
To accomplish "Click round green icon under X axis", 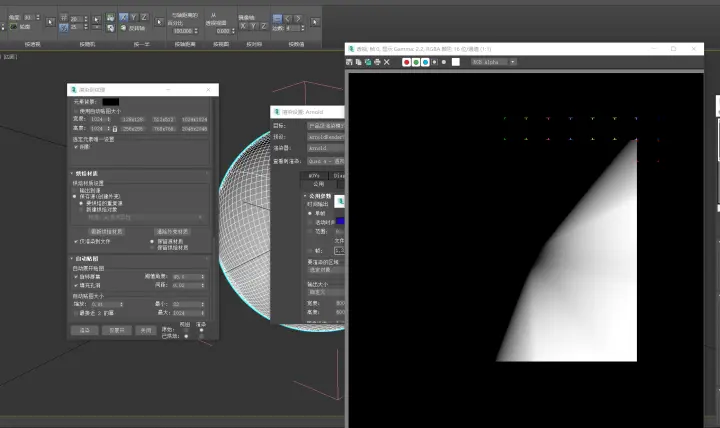I will click(x=124, y=28).
